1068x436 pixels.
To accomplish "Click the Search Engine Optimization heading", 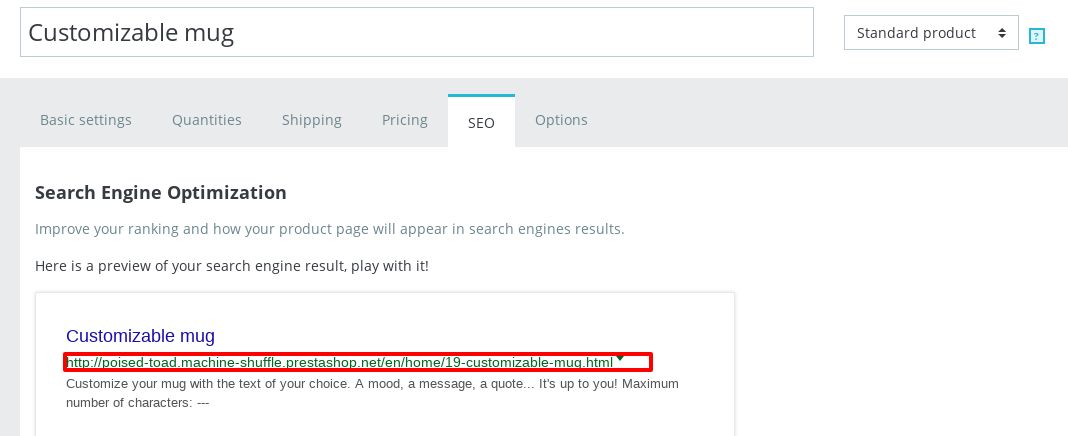I will [x=161, y=193].
